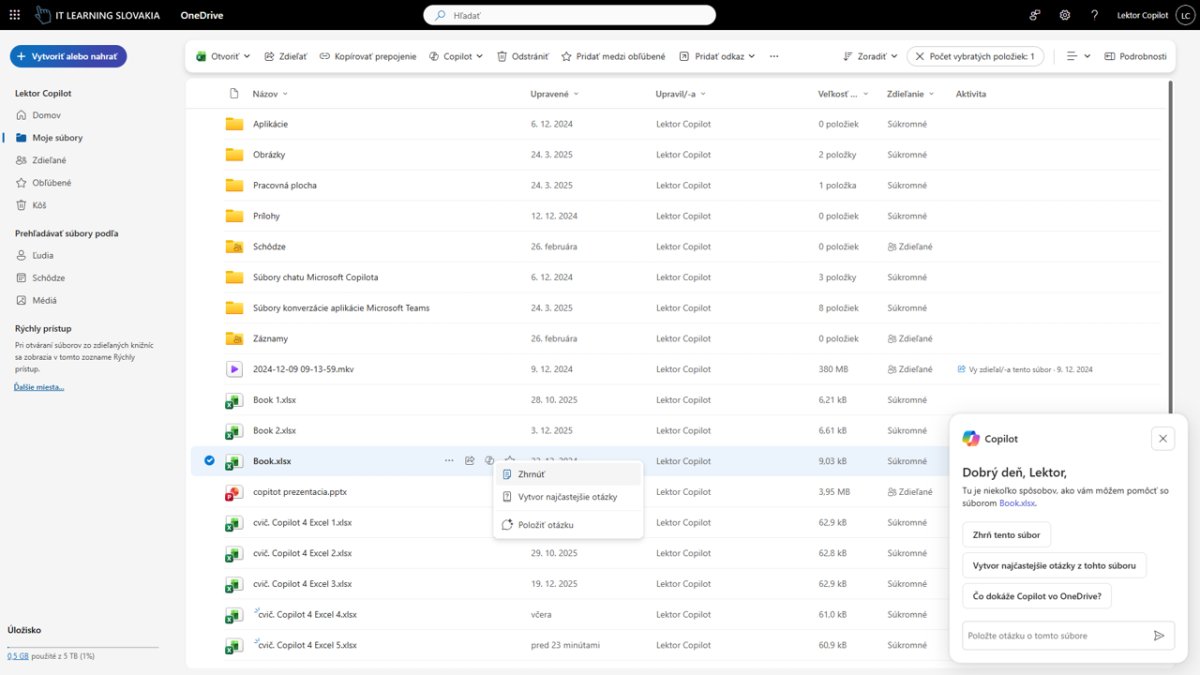Click the Copilot icon in Book.xlsx row
Viewport: 1200px width, 675px height.
coord(489,461)
